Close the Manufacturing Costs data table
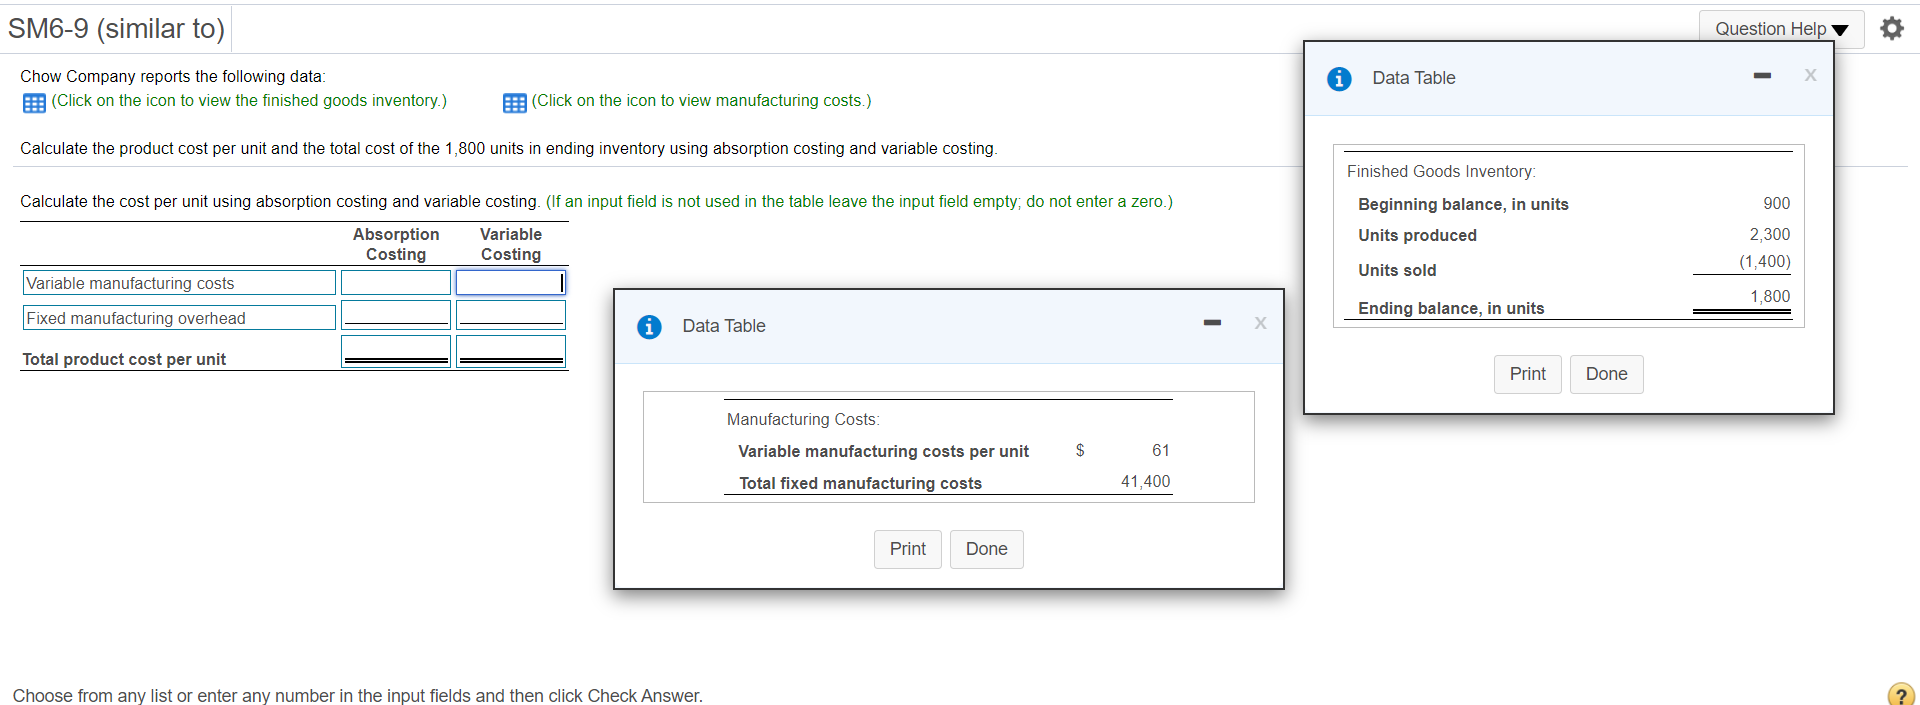Viewport: 1920px width, 705px height. pyautogui.click(x=1260, y=323)
